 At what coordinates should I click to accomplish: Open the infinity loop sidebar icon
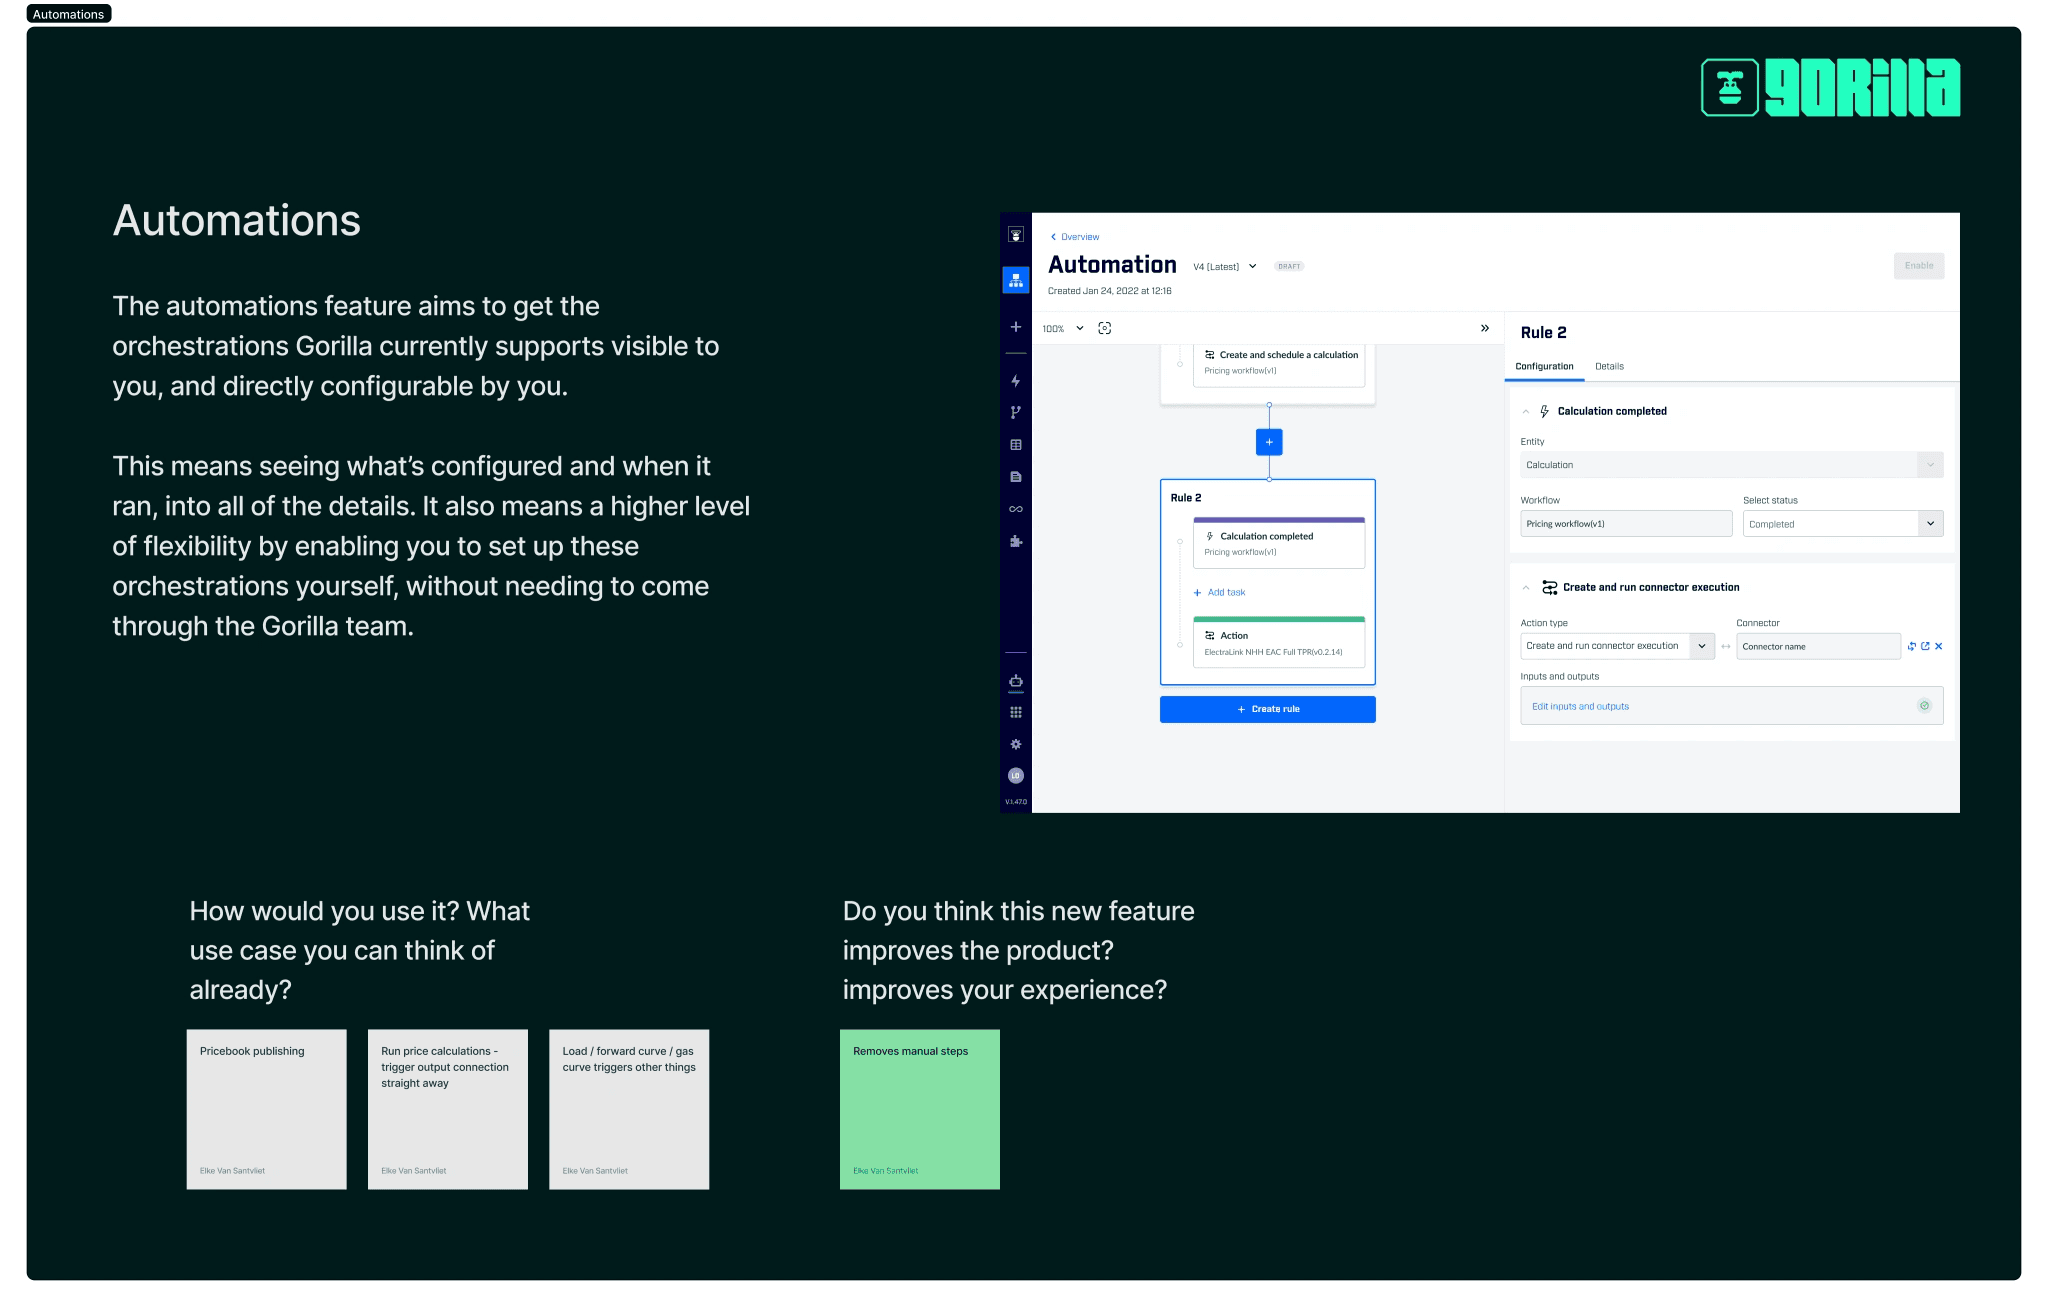1015,509
